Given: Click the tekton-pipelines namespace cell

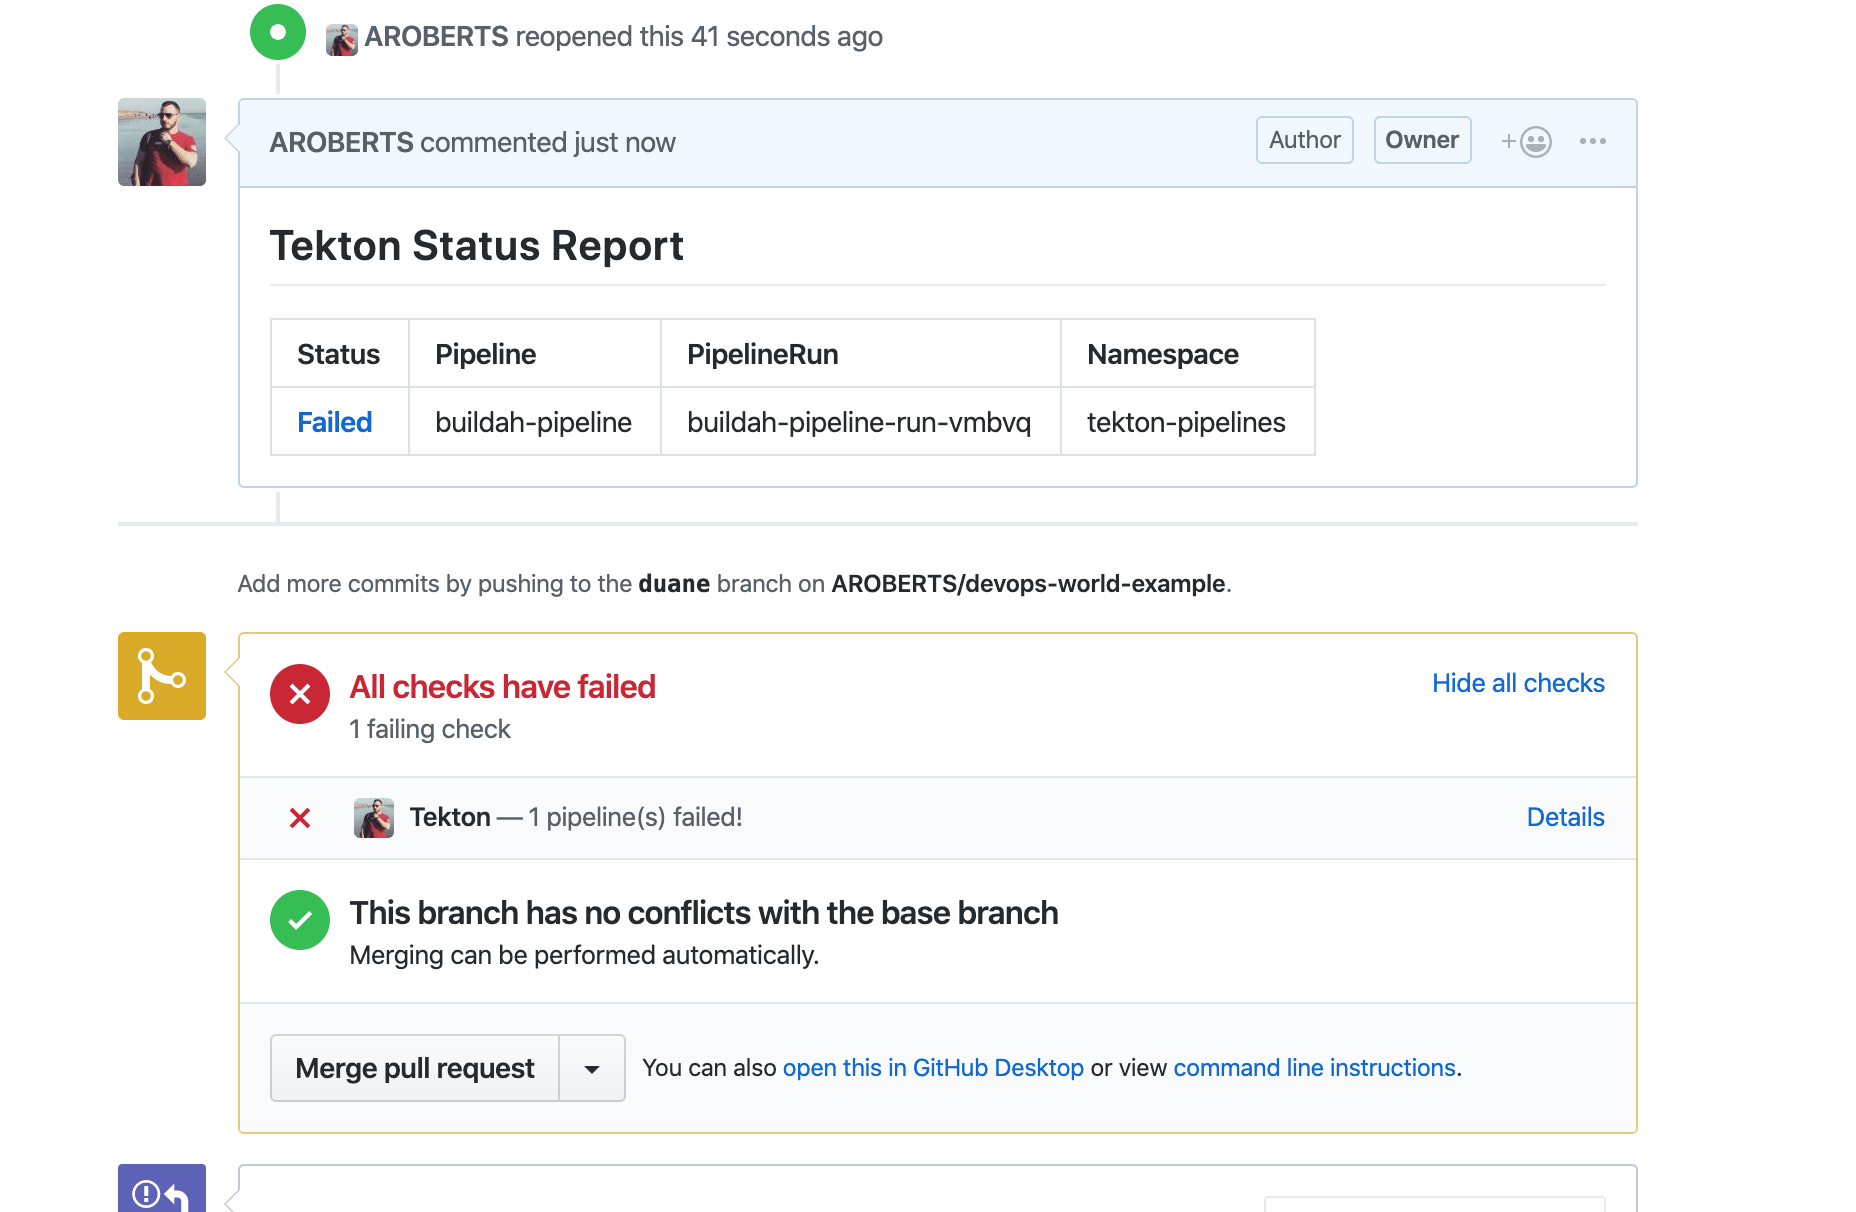Looking at the screenshot, I should click(x=1187, y=422).
